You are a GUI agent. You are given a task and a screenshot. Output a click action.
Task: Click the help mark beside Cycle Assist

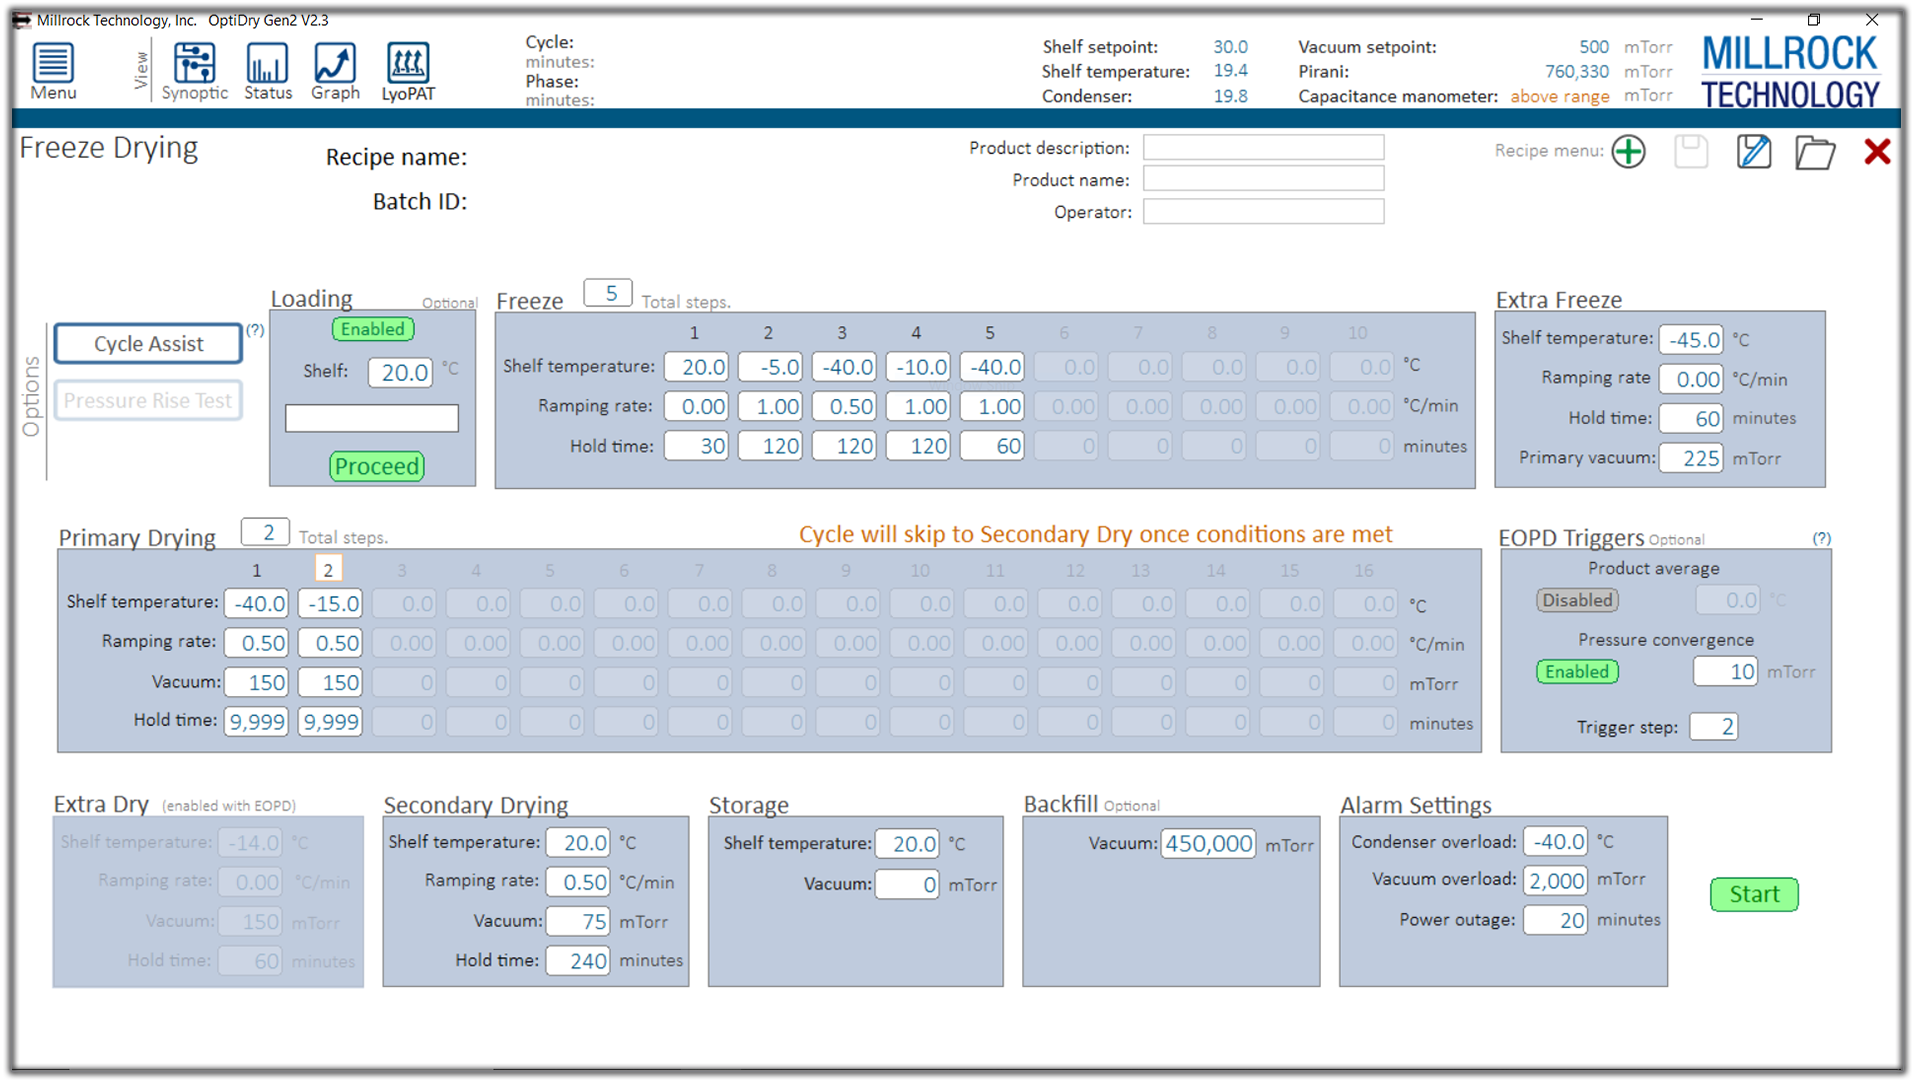click(x=256, y=330)
